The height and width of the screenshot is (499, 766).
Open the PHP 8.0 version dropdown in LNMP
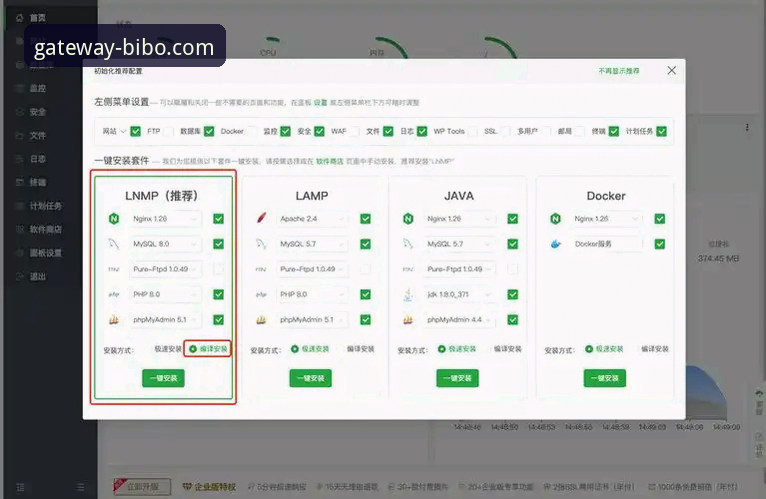click(166, 294)
